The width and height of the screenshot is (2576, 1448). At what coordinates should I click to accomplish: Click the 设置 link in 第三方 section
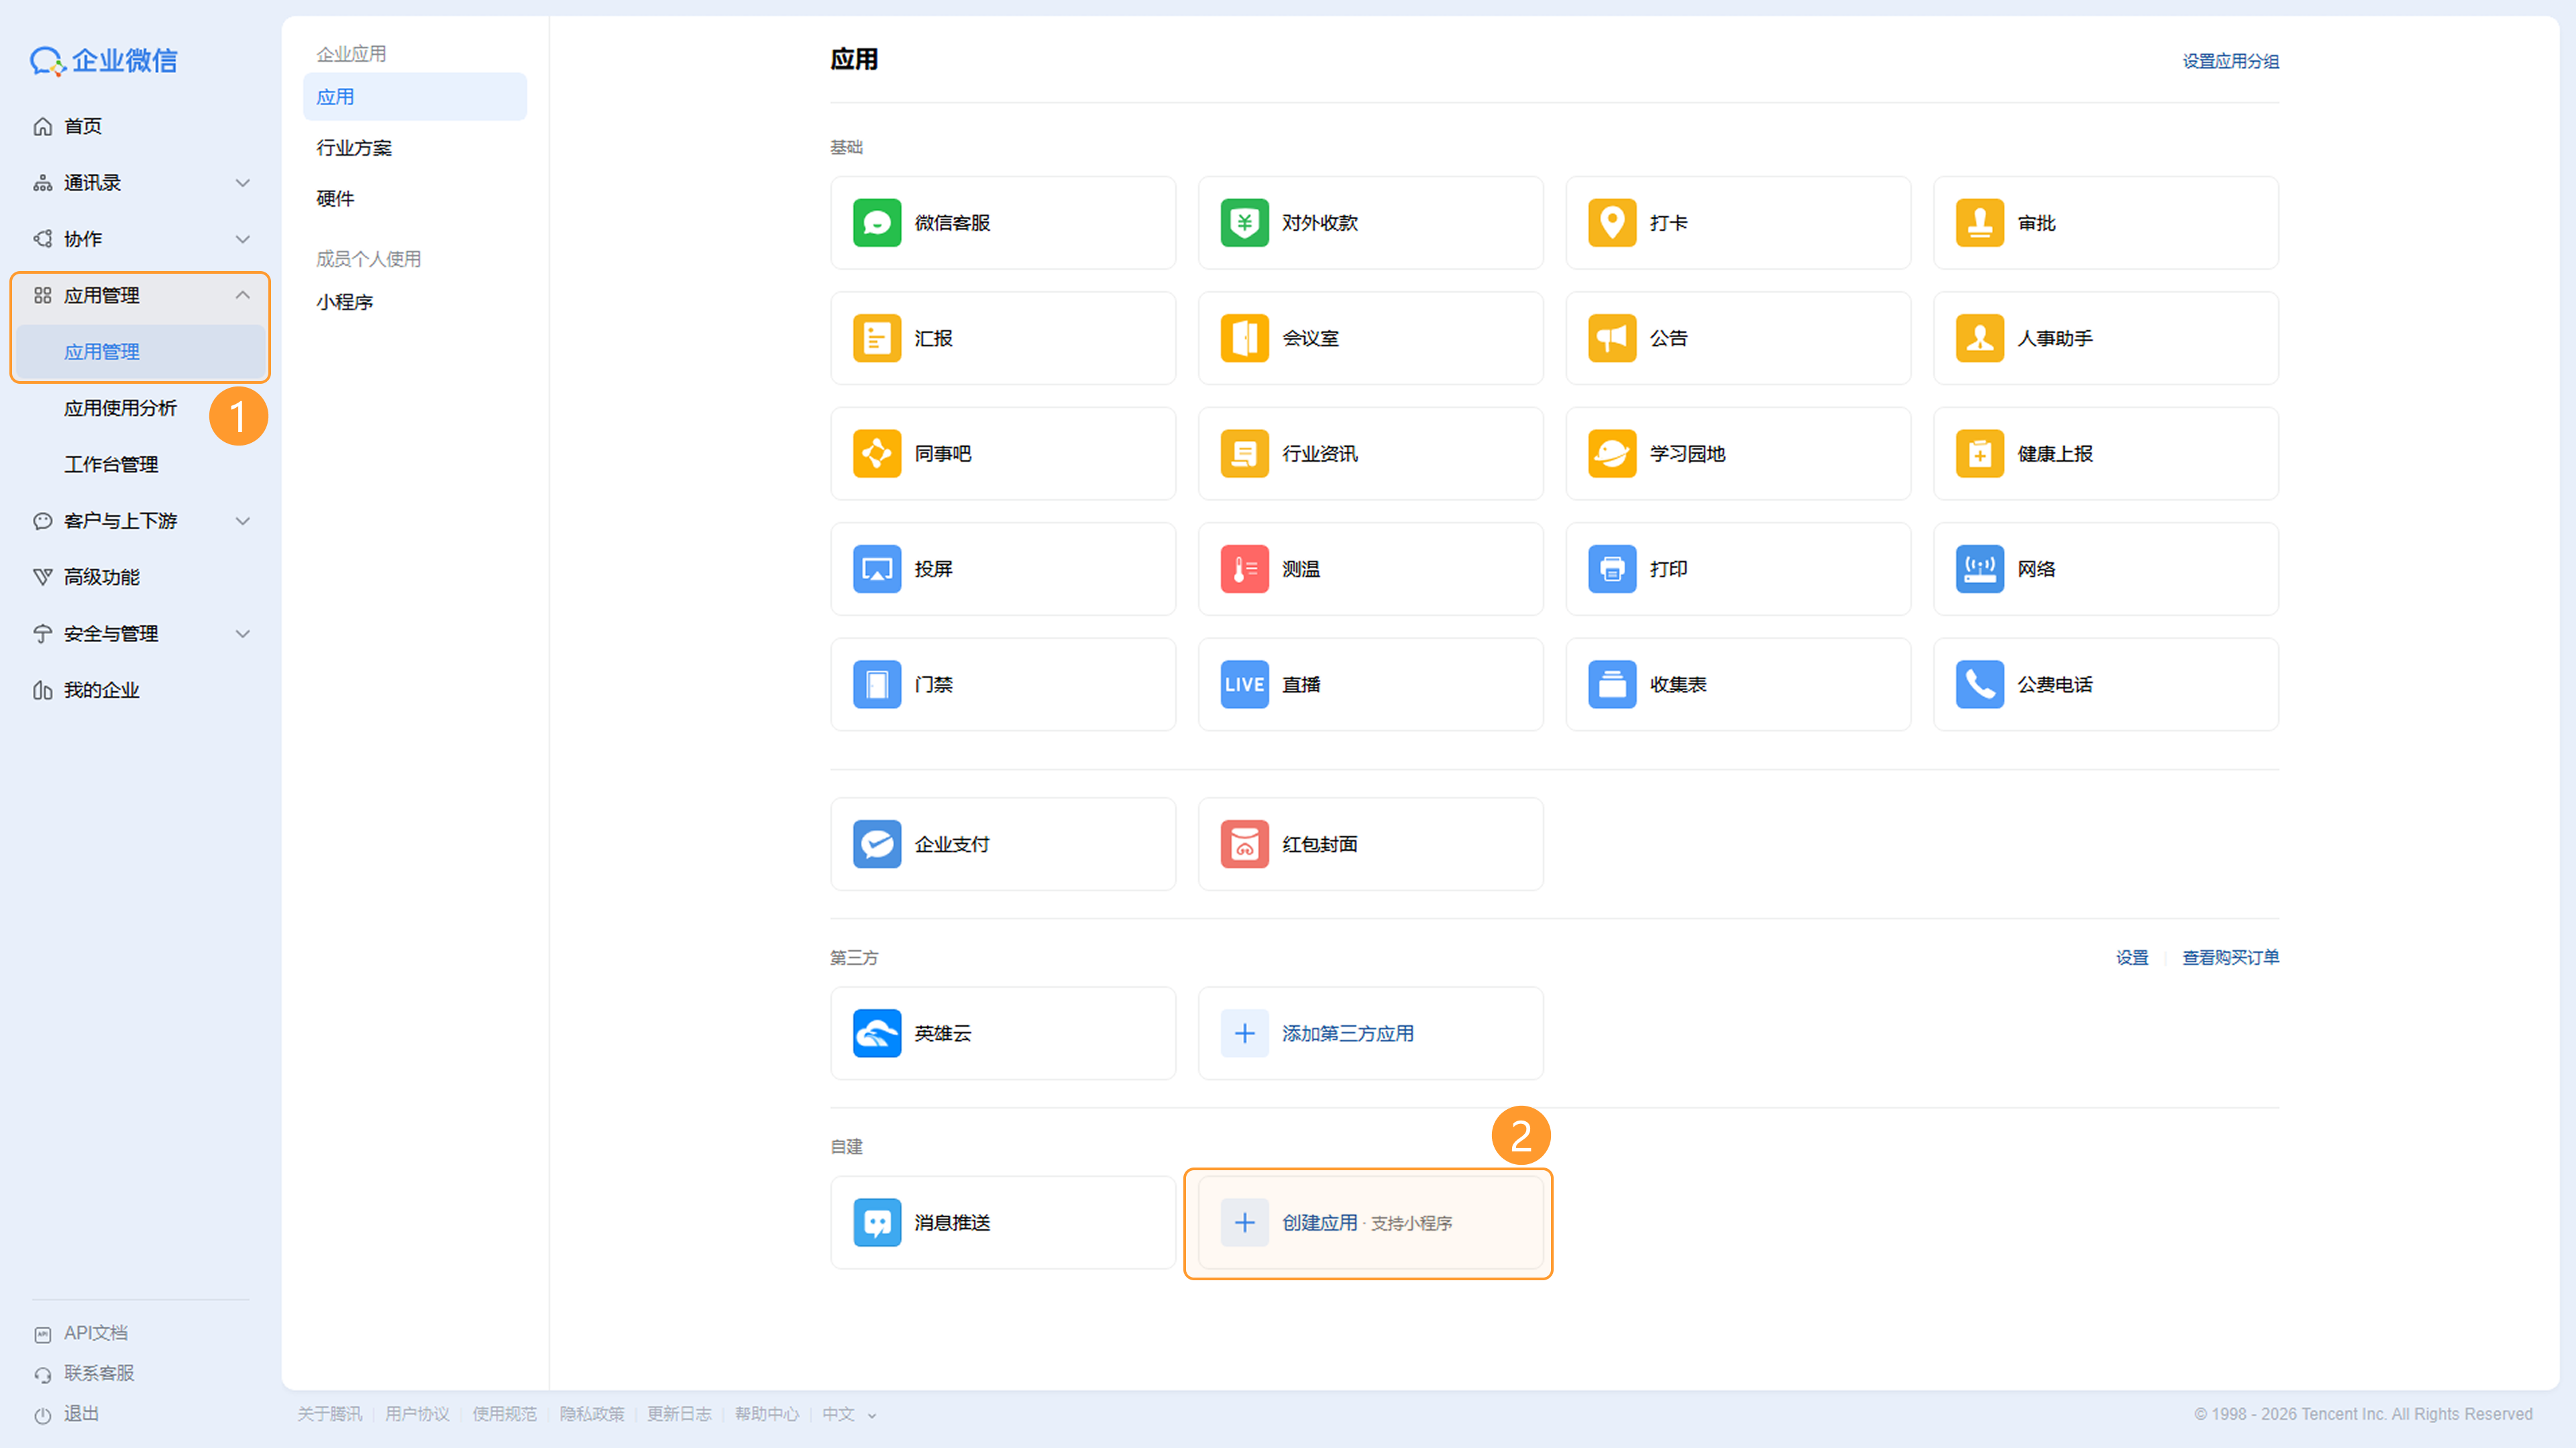2131,957
